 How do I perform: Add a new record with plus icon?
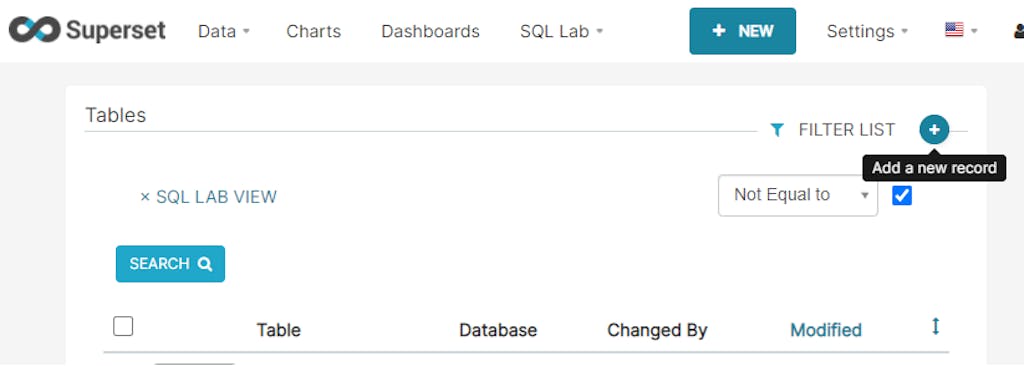click(934, 129)
